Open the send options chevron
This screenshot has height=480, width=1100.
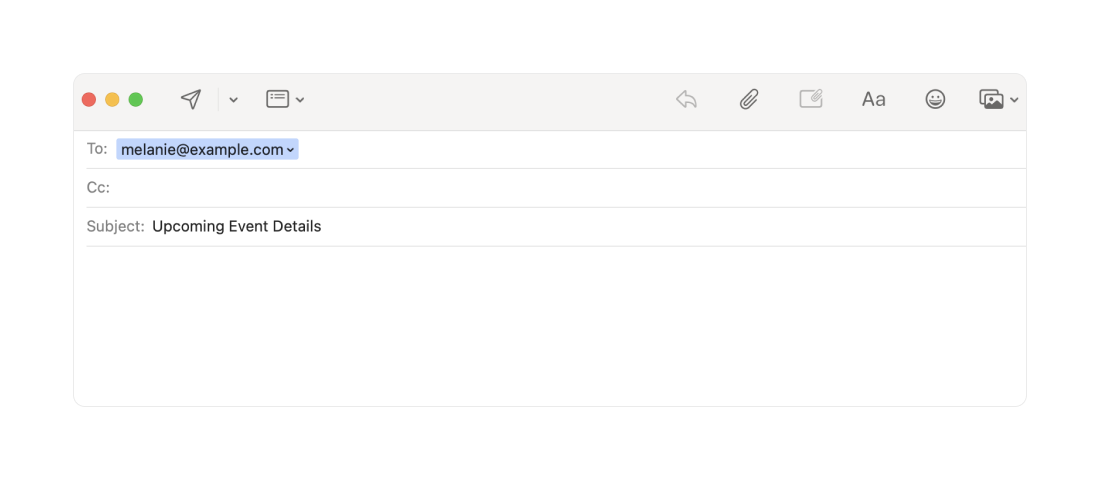click(234, 100)
